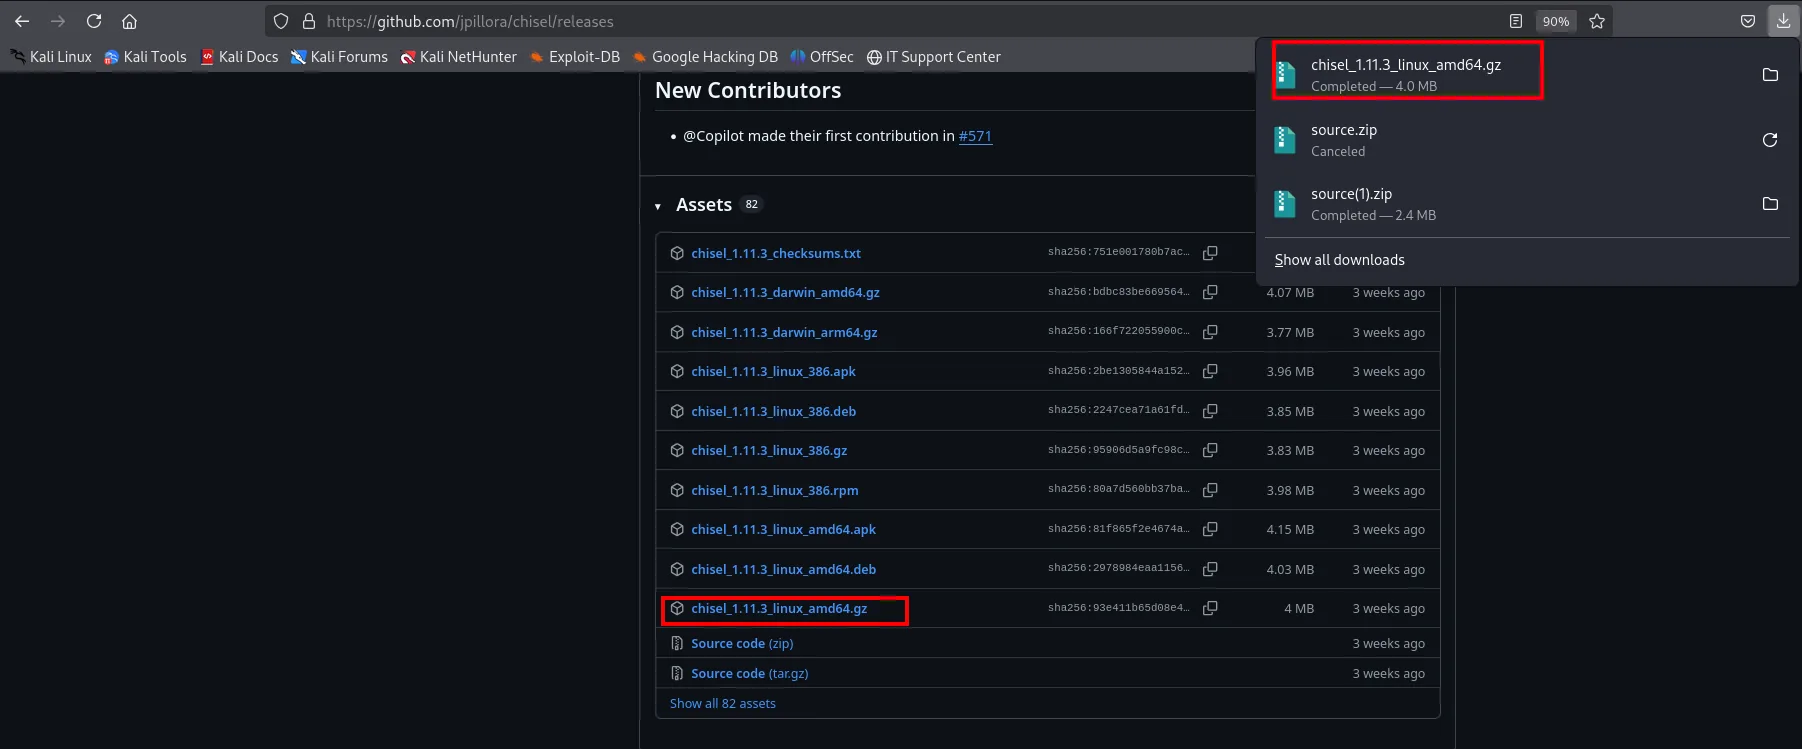Copy sha256 of chisel_1.11.3_linux_386.rpm
This screenshot has height=749, width=1802.
[1210, 490]
